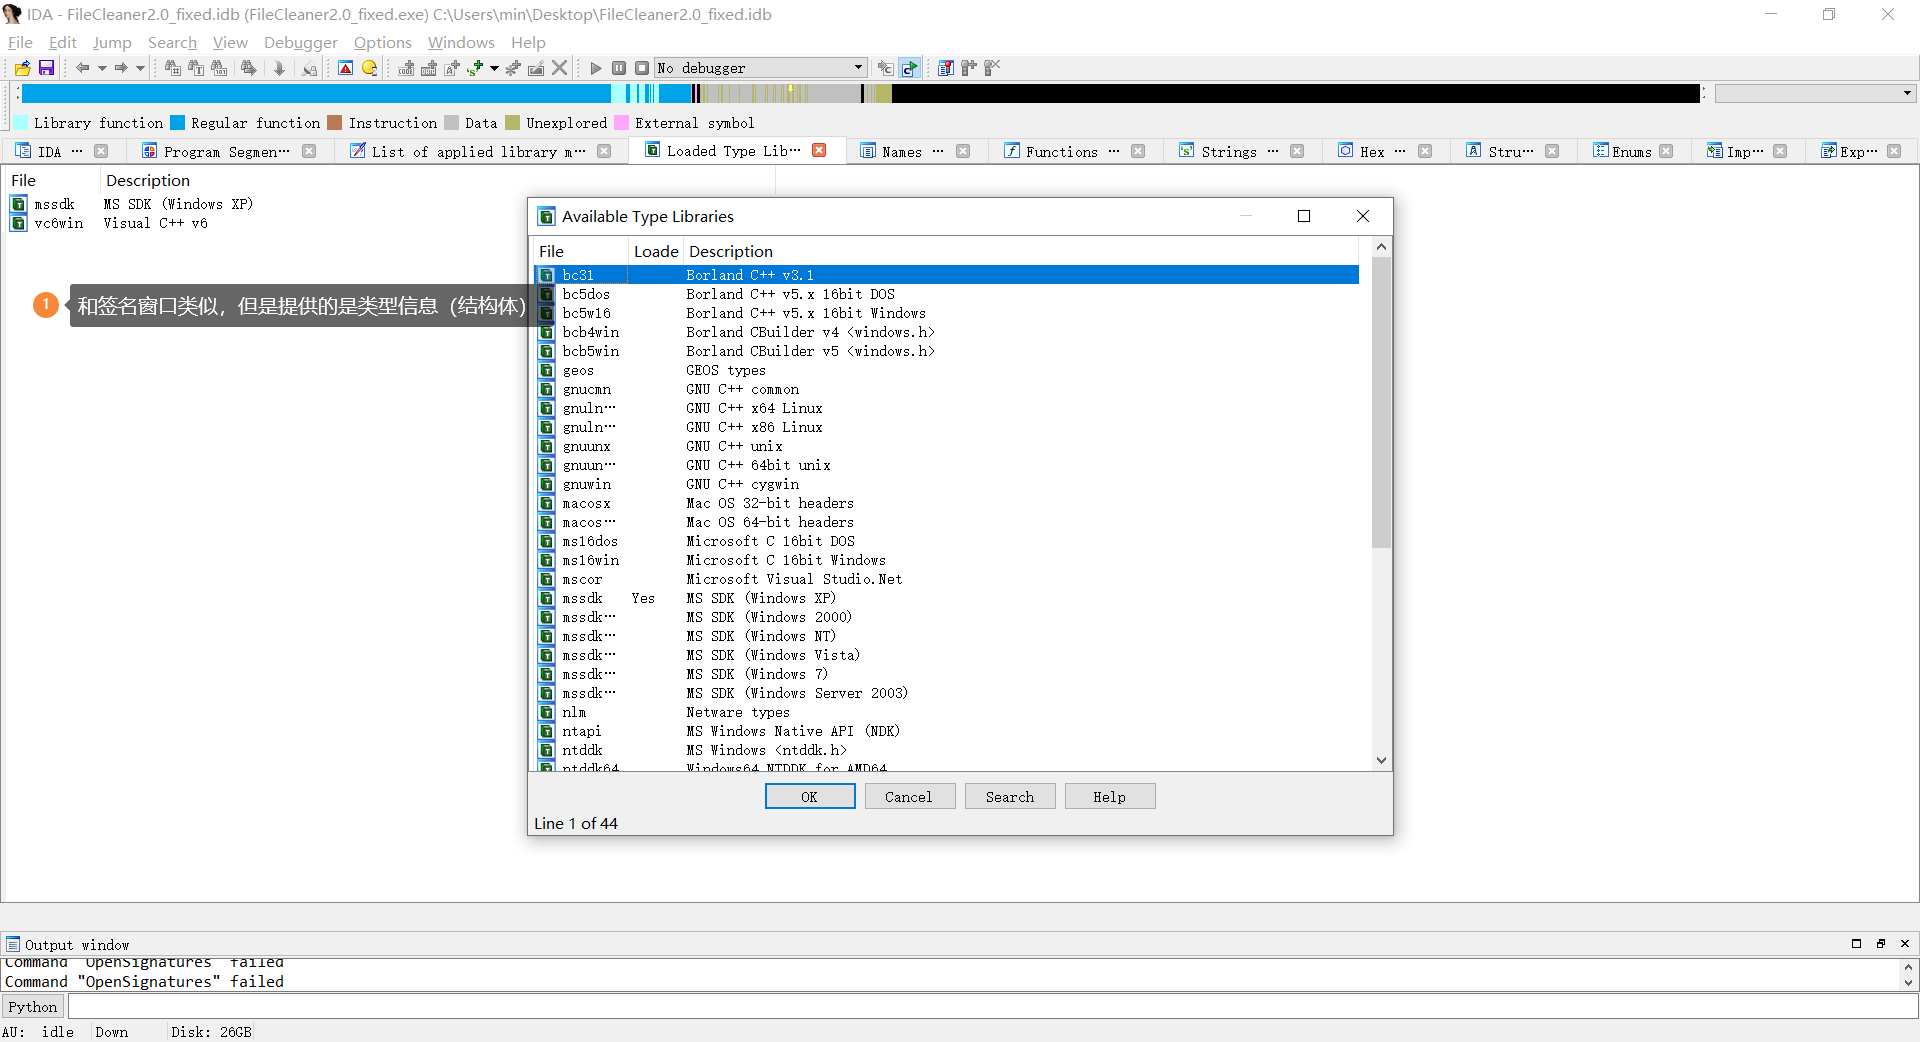Select MS SDK (Windows 7) row

(948, 674)
